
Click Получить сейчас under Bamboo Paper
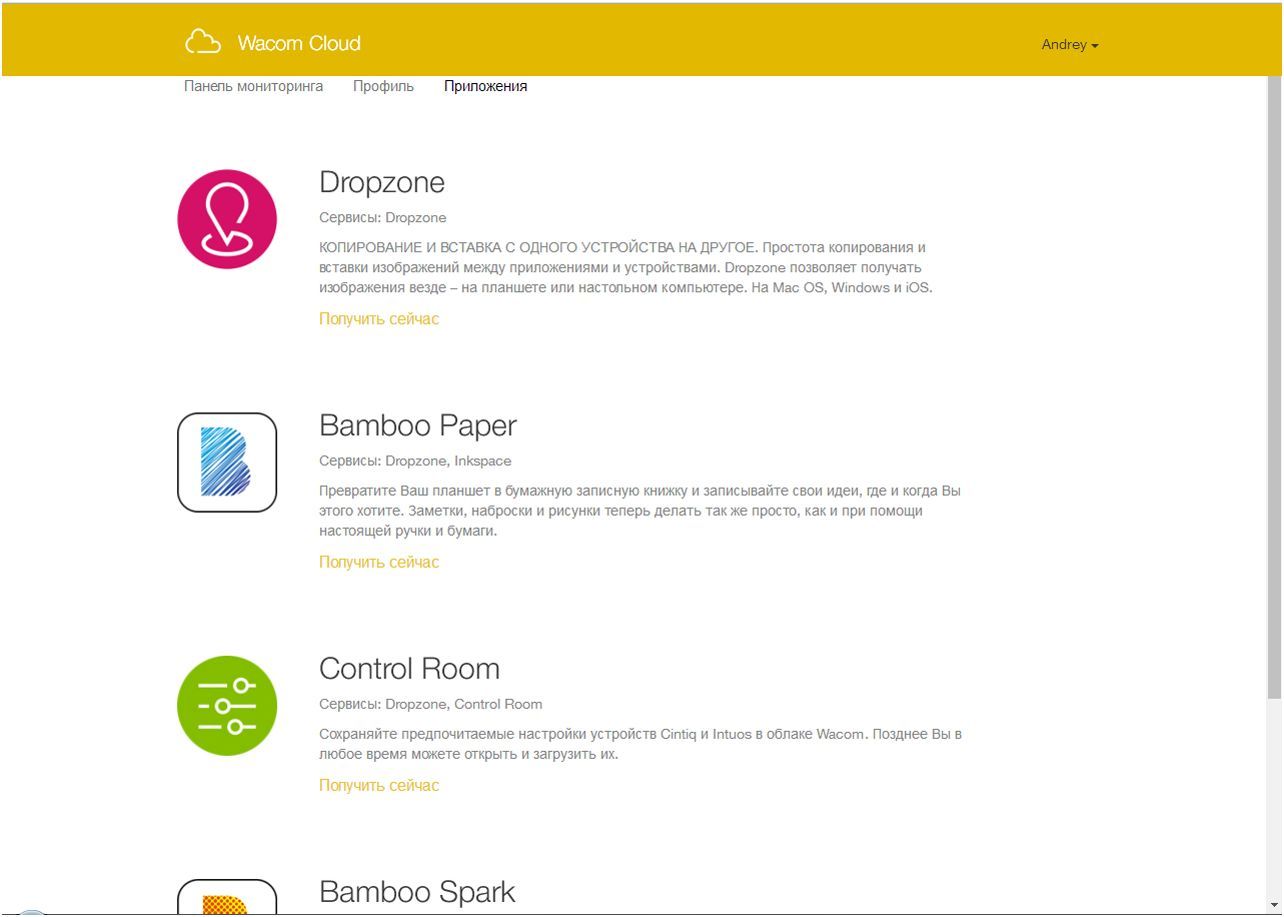coord(379,562)
